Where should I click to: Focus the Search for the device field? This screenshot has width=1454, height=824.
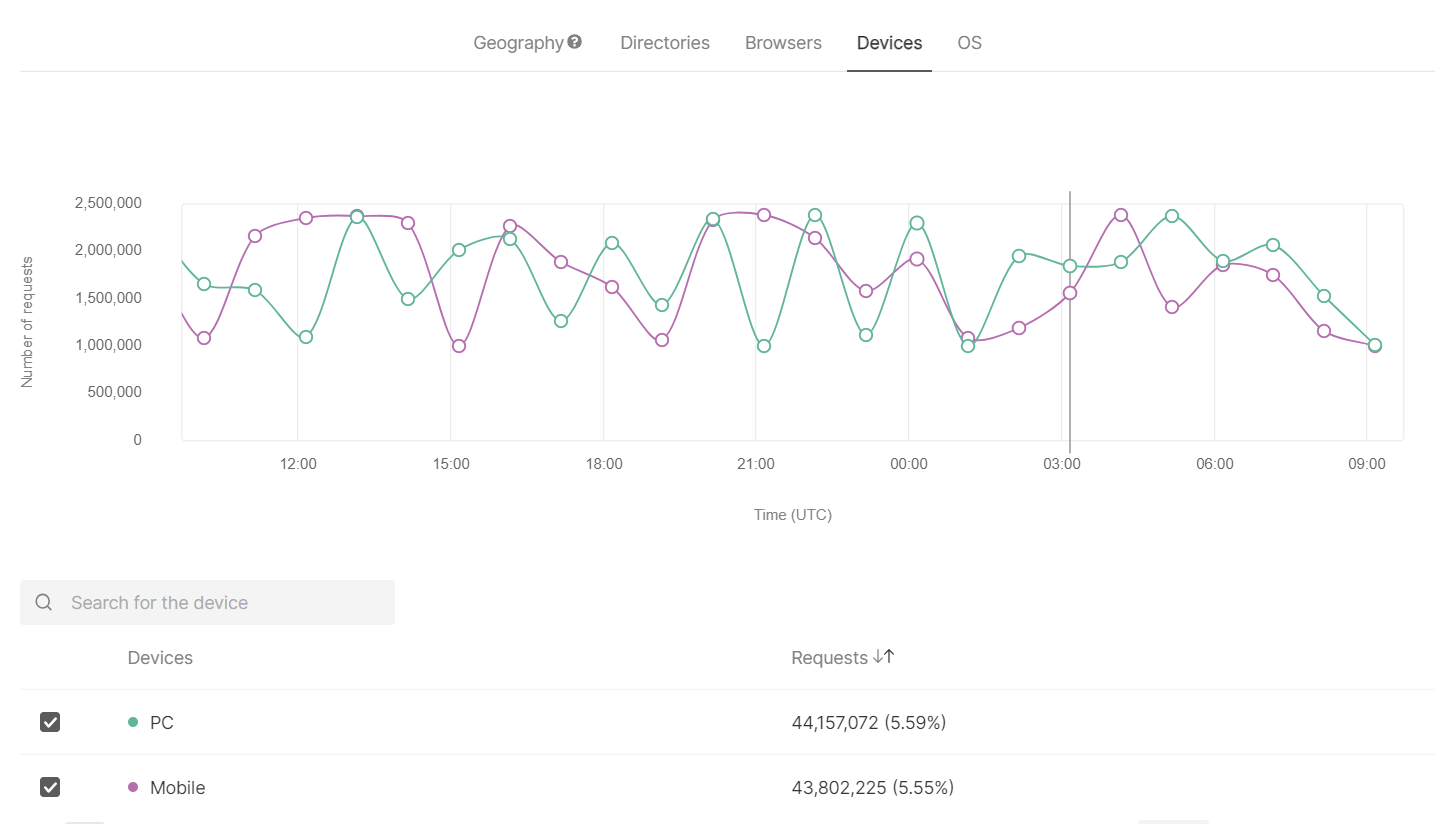(207, 602)
